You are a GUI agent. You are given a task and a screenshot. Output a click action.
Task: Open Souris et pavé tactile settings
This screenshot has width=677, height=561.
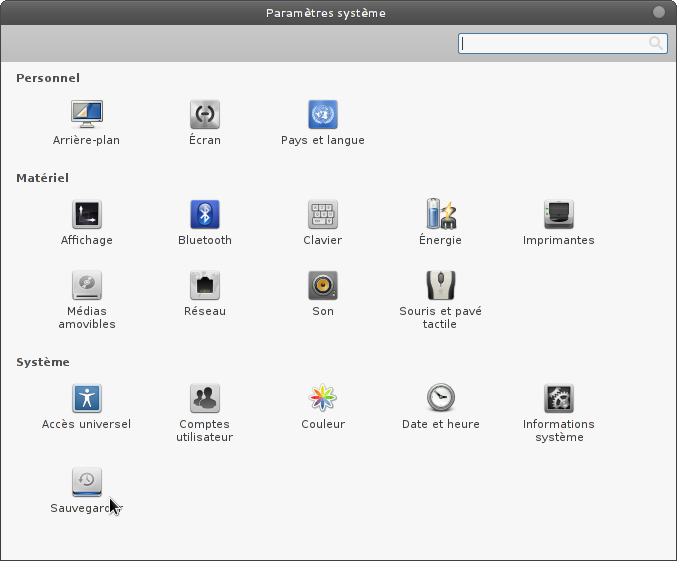tap(441, 285)
